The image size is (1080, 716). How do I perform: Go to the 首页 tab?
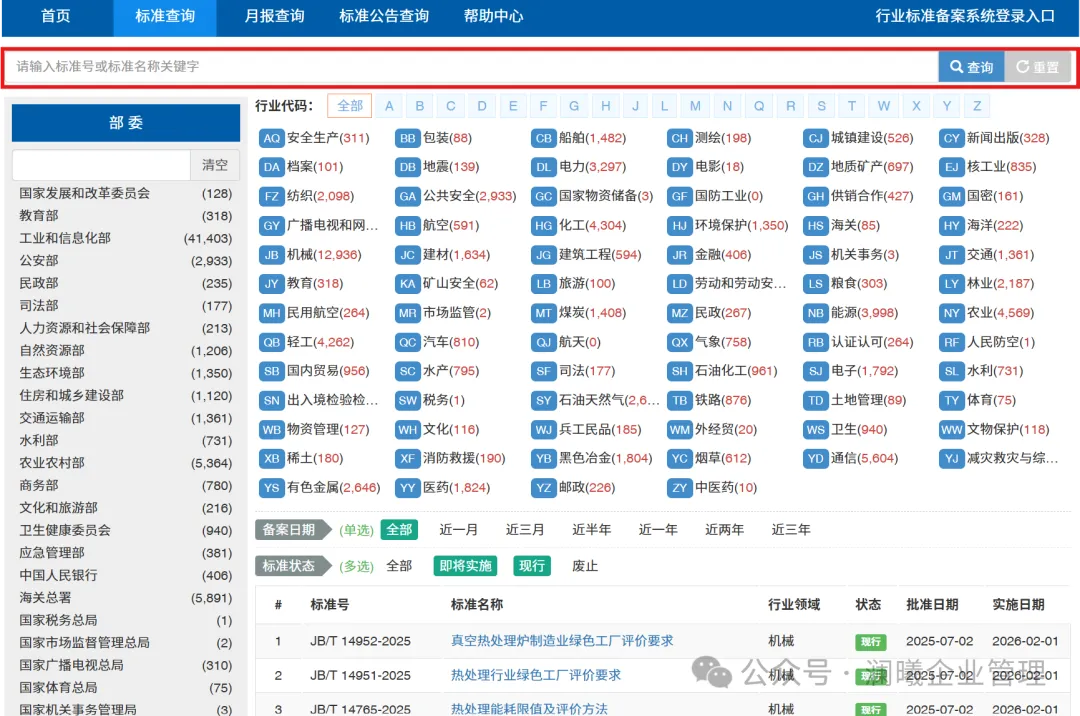coord(56,16)
